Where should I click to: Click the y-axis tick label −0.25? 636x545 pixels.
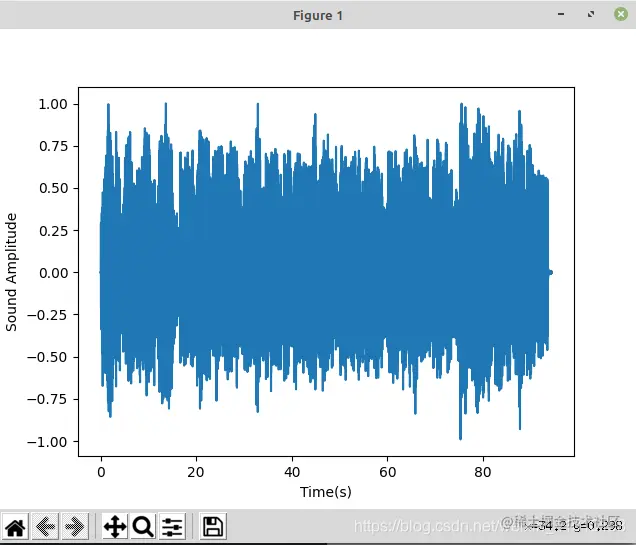pyautogui.click(x=47, y=315)
